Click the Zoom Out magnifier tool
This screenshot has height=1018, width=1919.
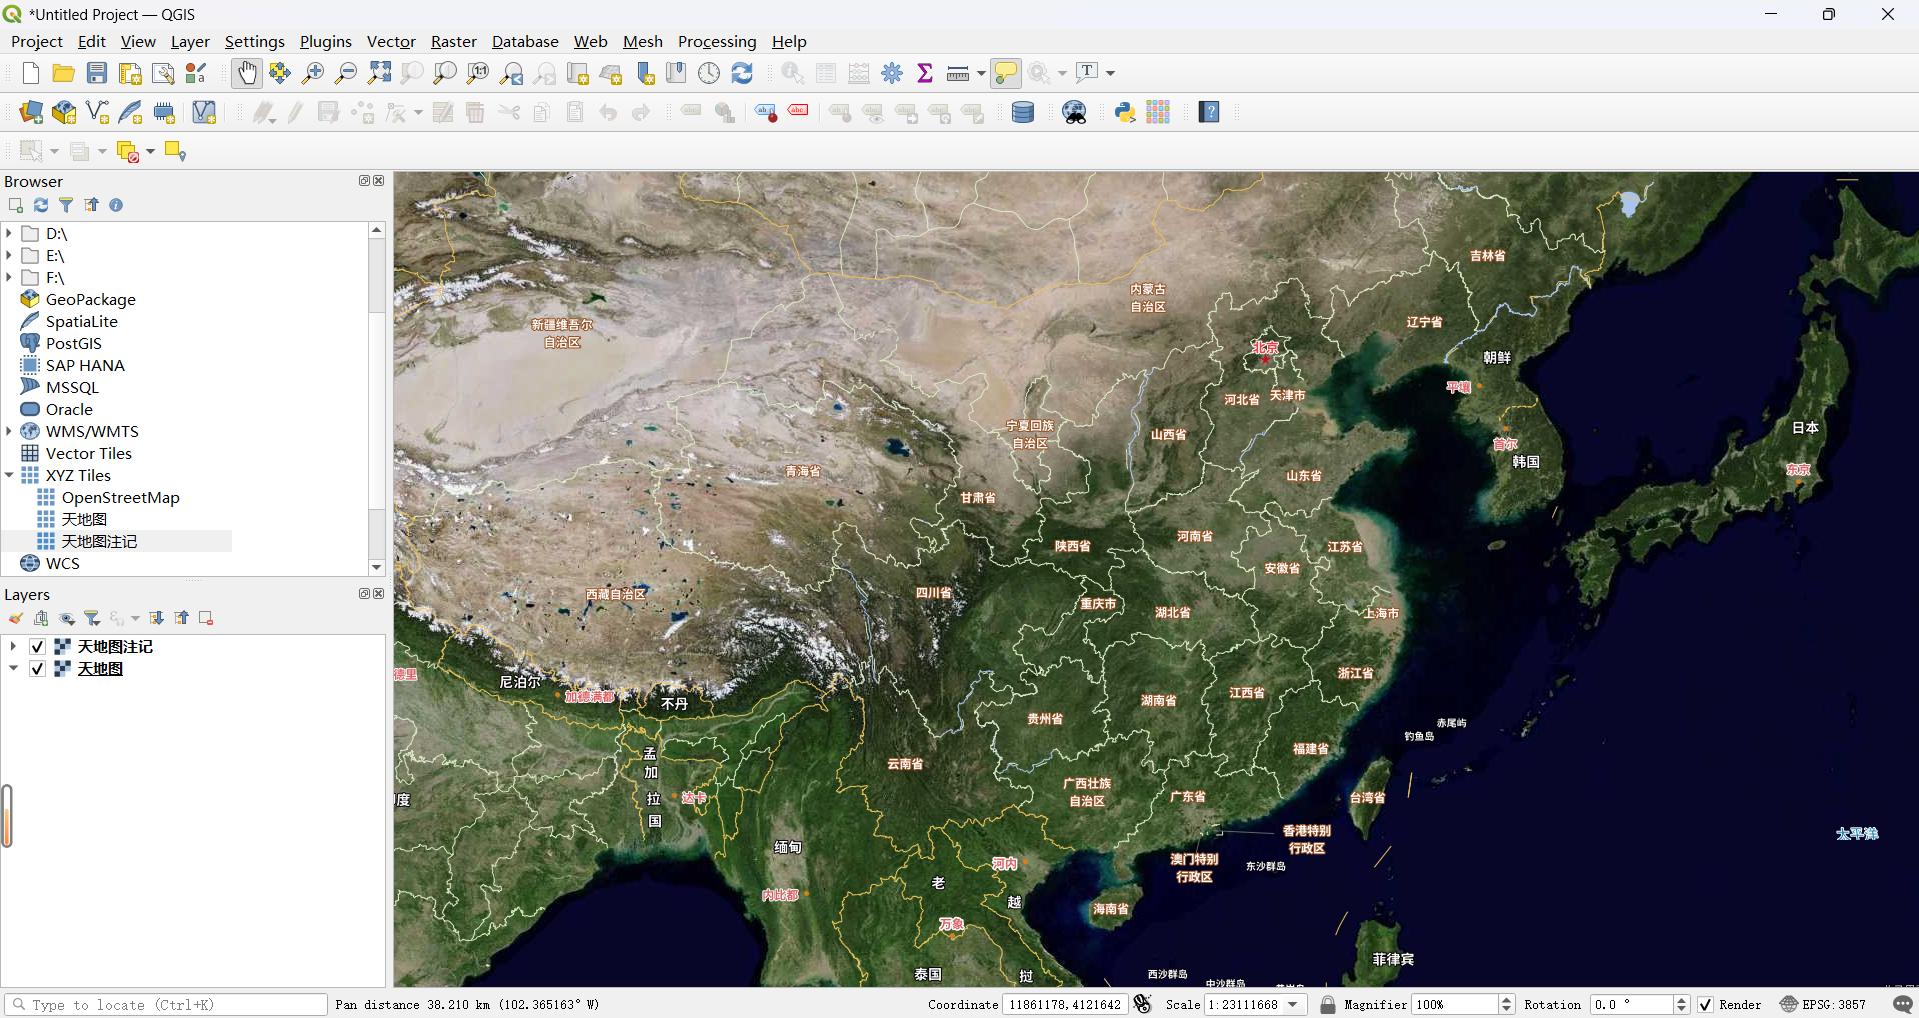pos(346,73)
